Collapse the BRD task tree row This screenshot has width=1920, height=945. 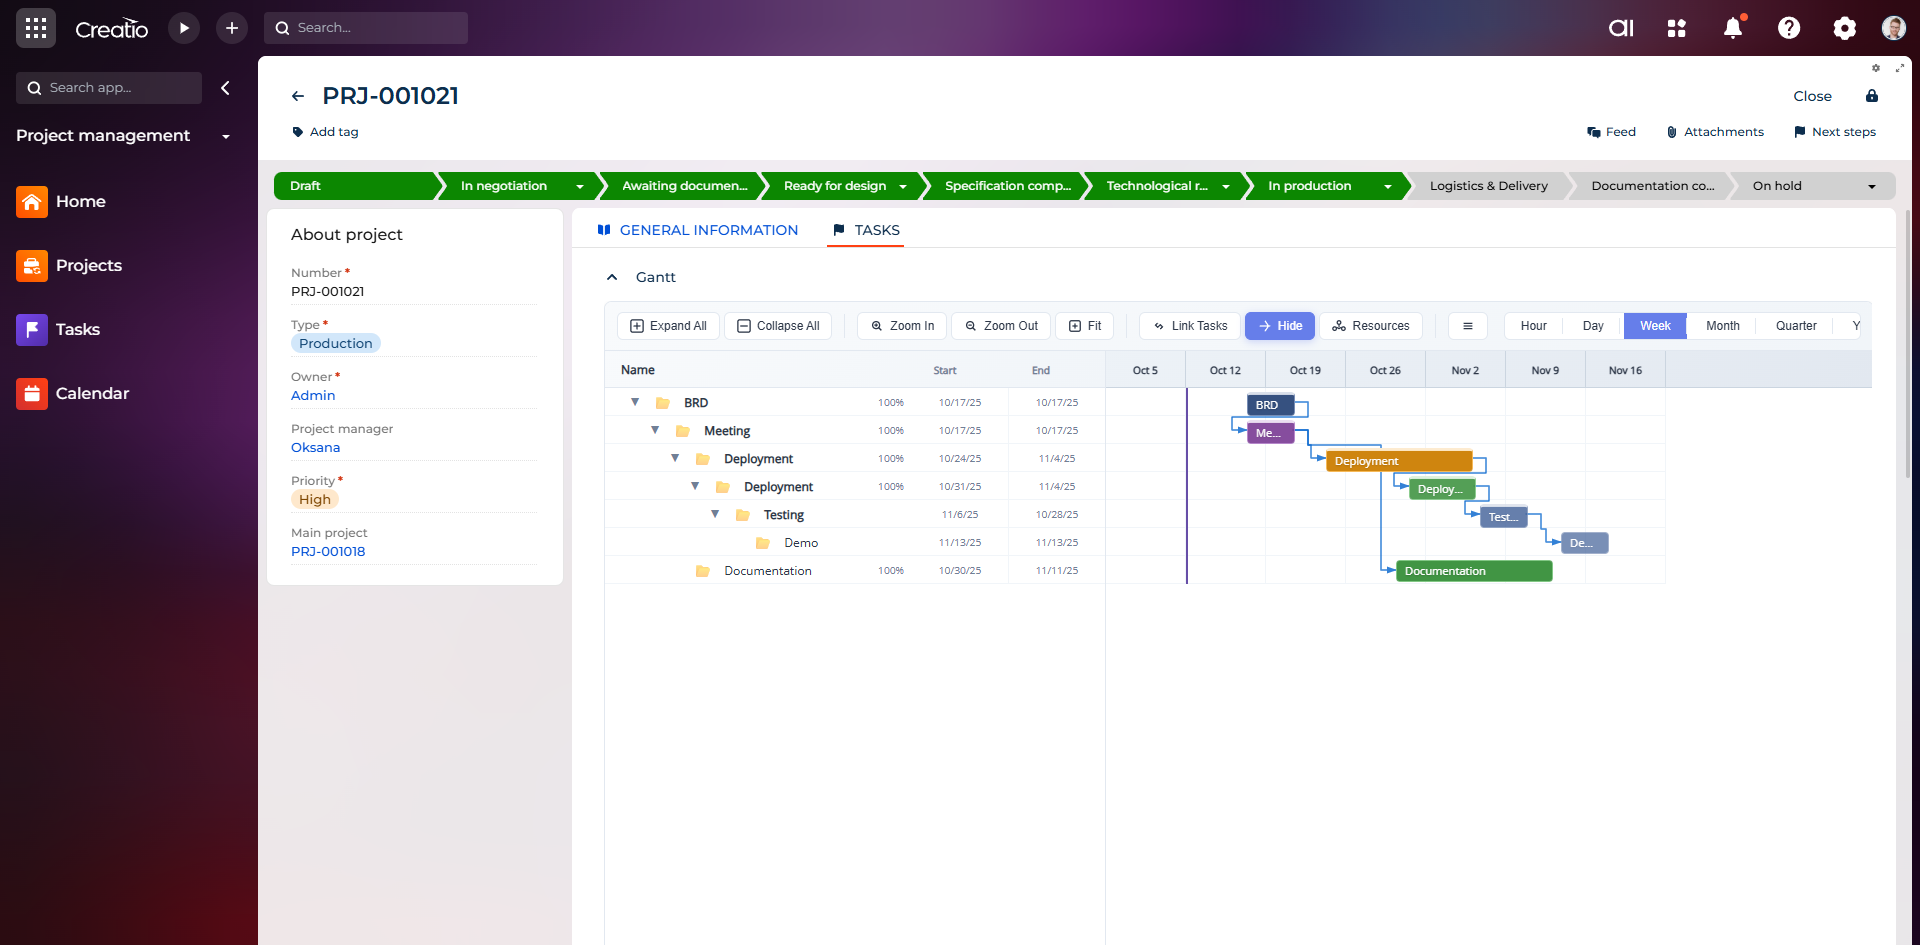point(635,402)
